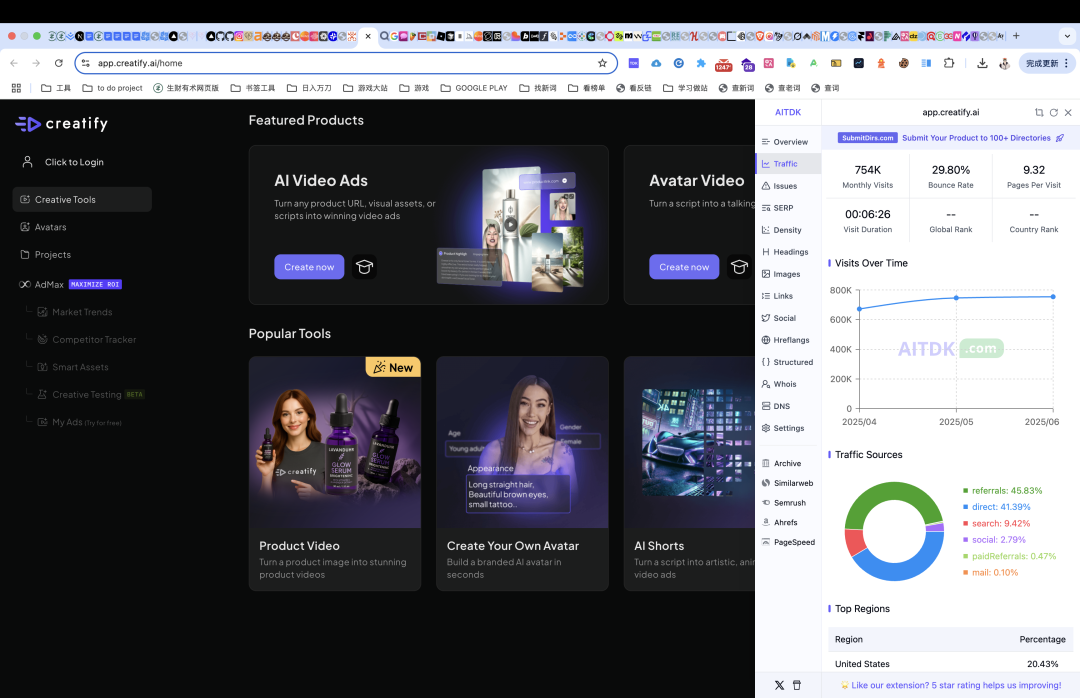Open Images tab in AITDK
This screenshot has width=1080, height=698.
[788, 274]
